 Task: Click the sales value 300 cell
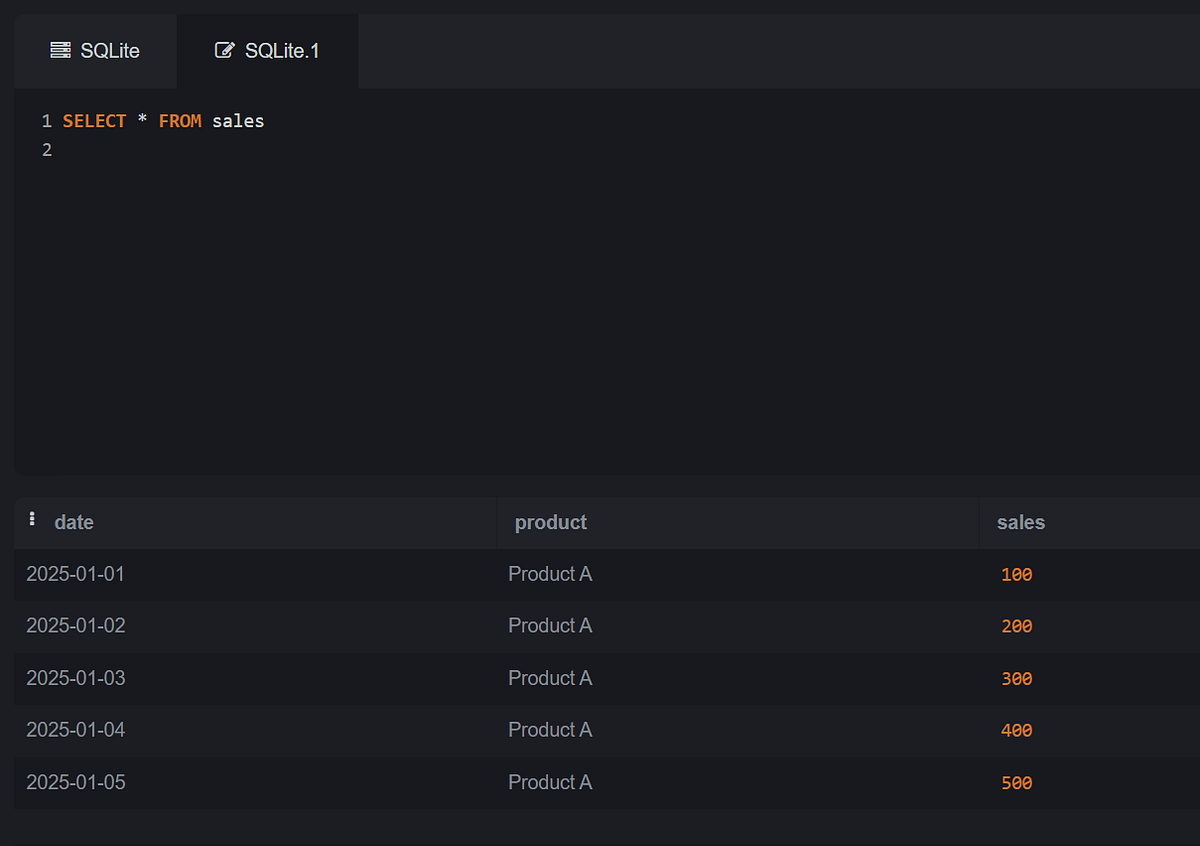click(x=1016, y=679)
